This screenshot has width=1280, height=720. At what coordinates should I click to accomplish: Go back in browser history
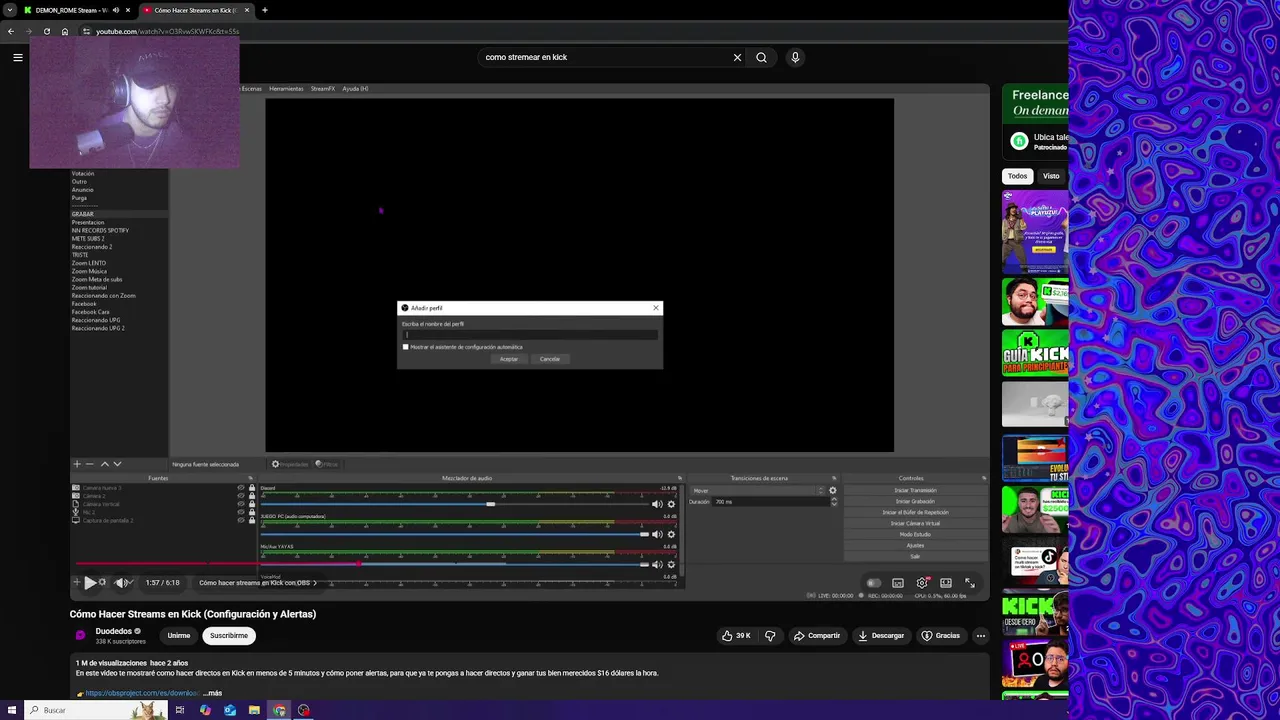point(11,31)
